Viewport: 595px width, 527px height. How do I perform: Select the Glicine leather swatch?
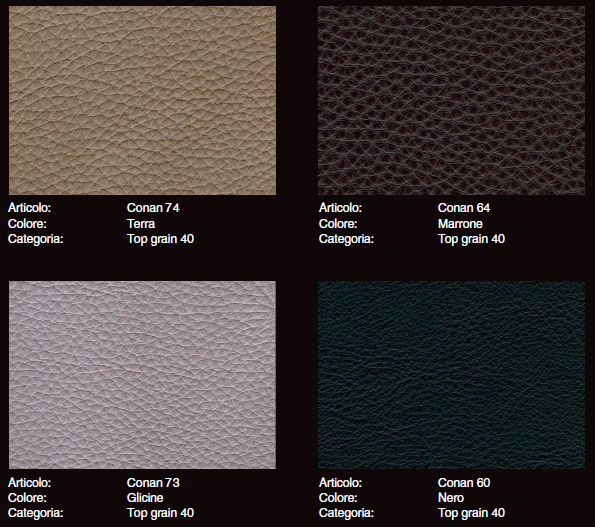point(142,375)
